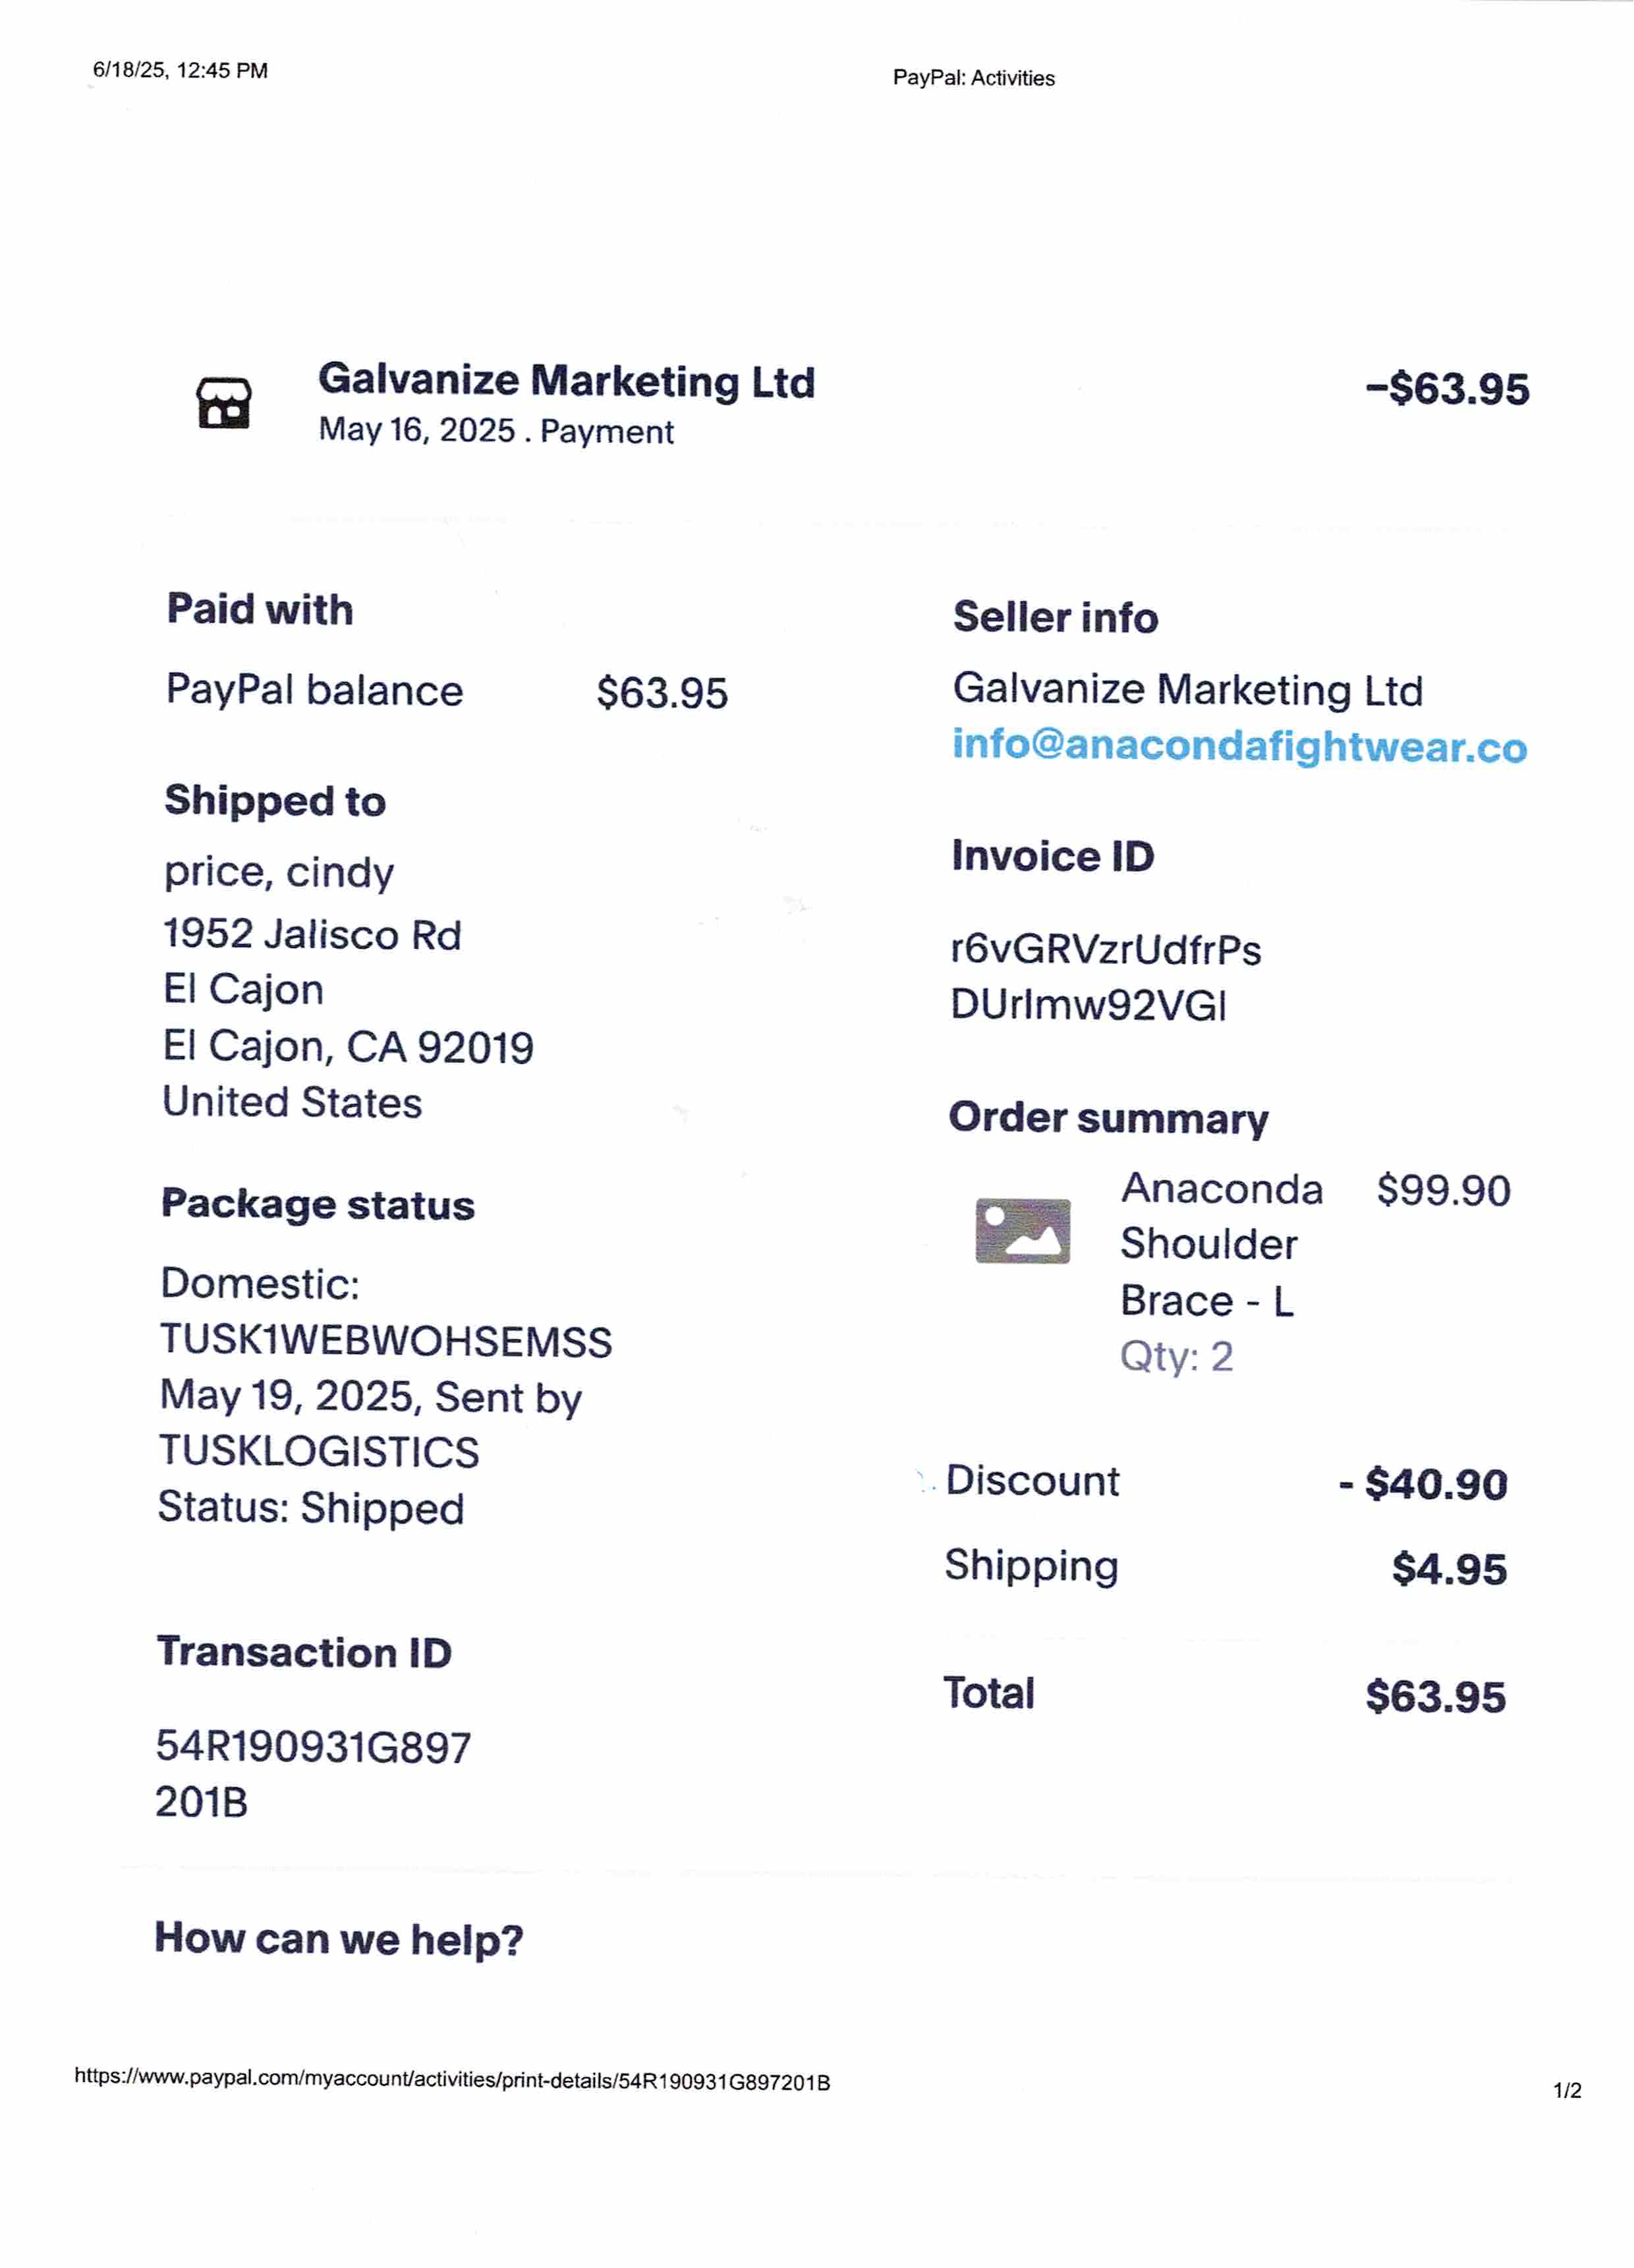Image resolution: width=1634 pixels, height=2268 pixels.
Task: Click the product image placeholder icon
Action: (1022, 1231)
